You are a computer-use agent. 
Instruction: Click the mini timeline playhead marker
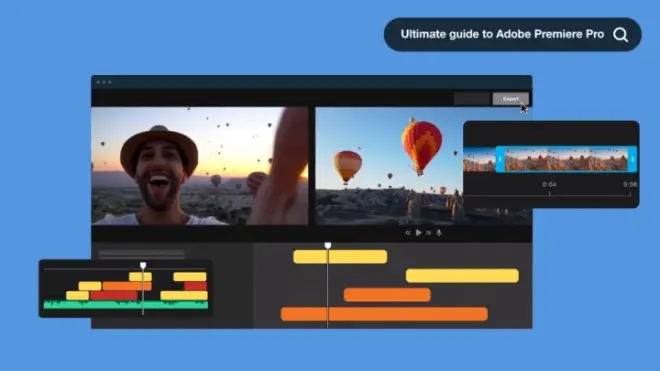143,265
